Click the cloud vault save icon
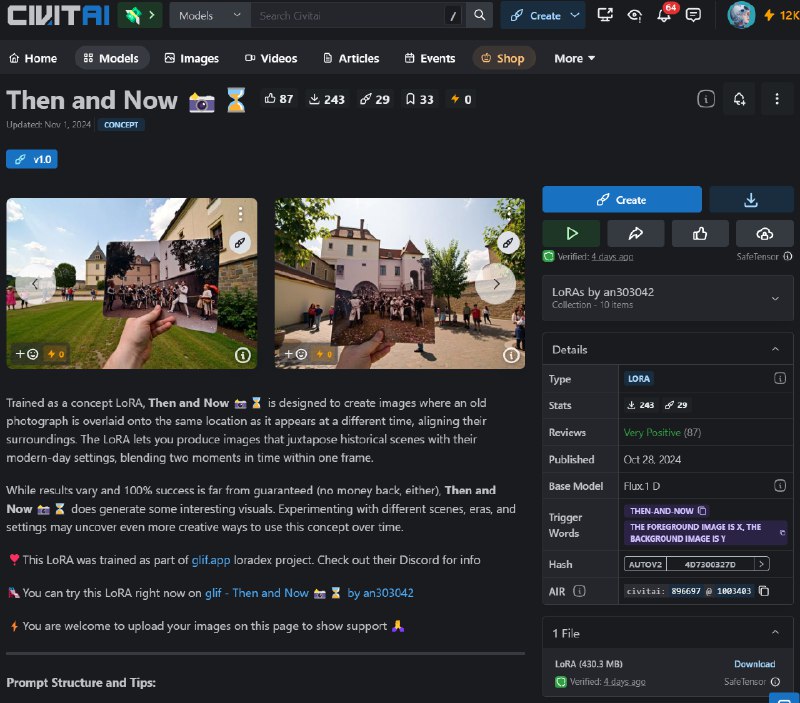The image size is (800, 703). (764, 234)
